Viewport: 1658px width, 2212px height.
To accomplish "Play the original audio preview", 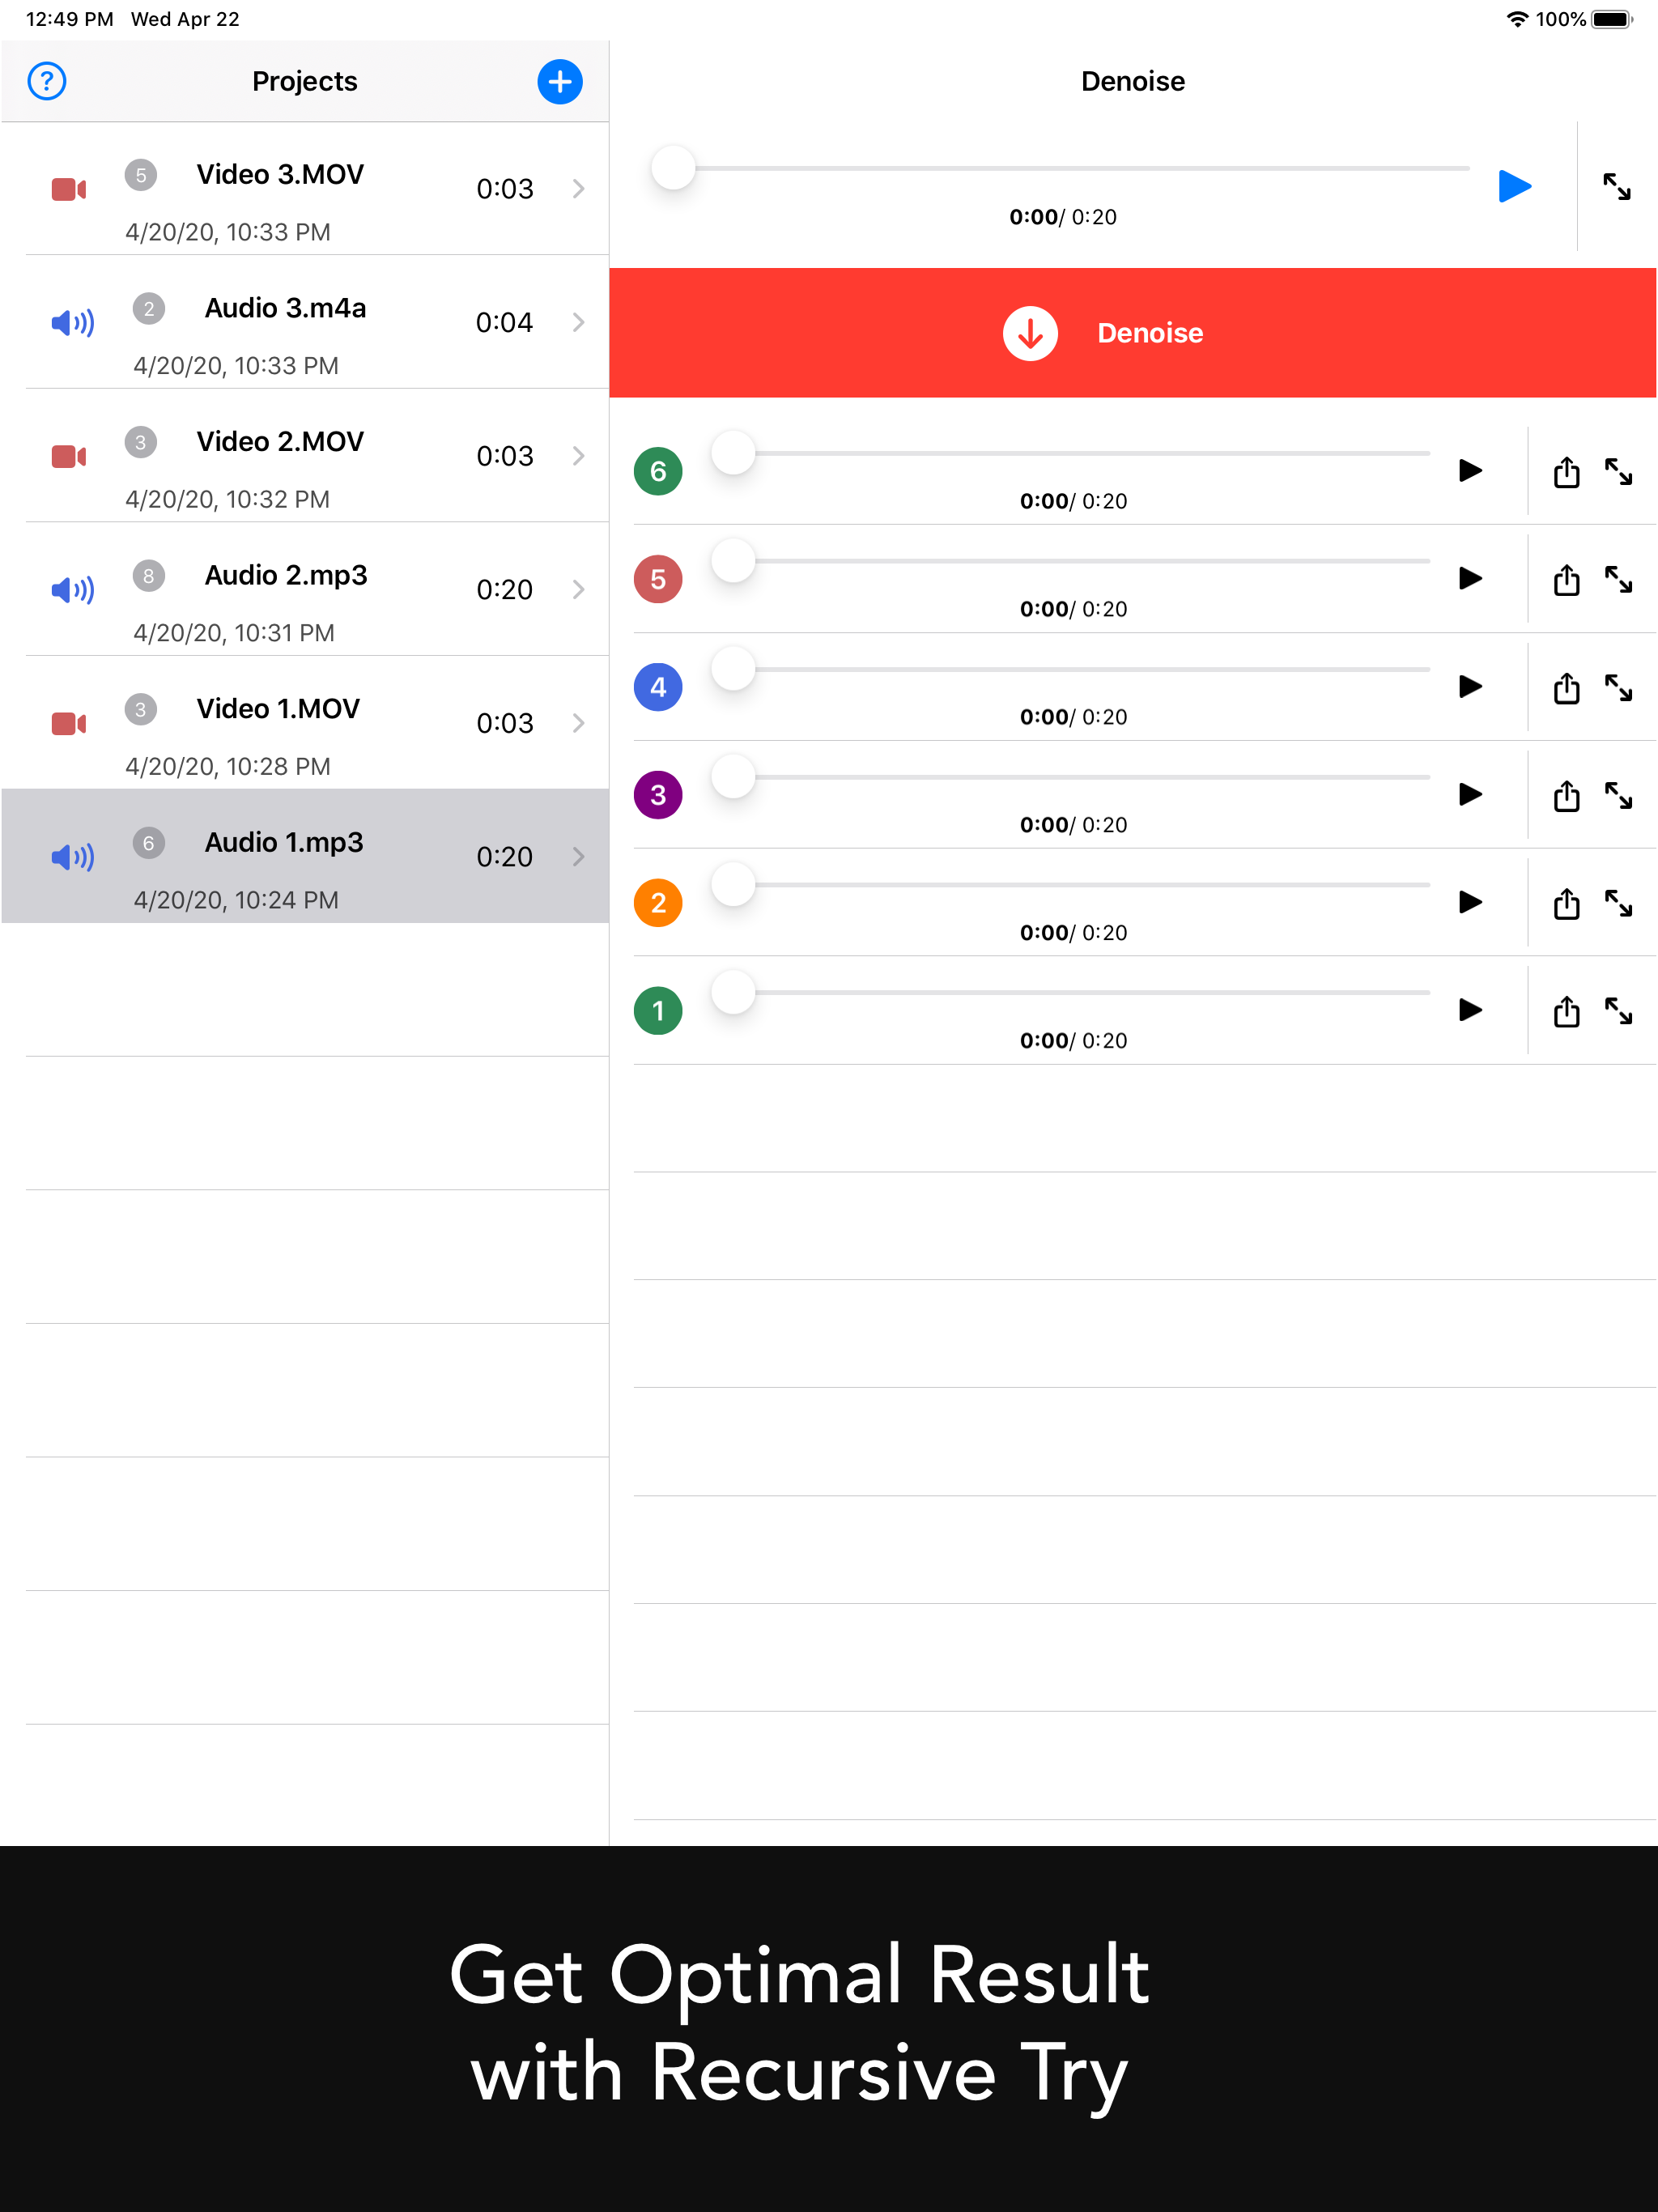I will (x=1513, y=186).
